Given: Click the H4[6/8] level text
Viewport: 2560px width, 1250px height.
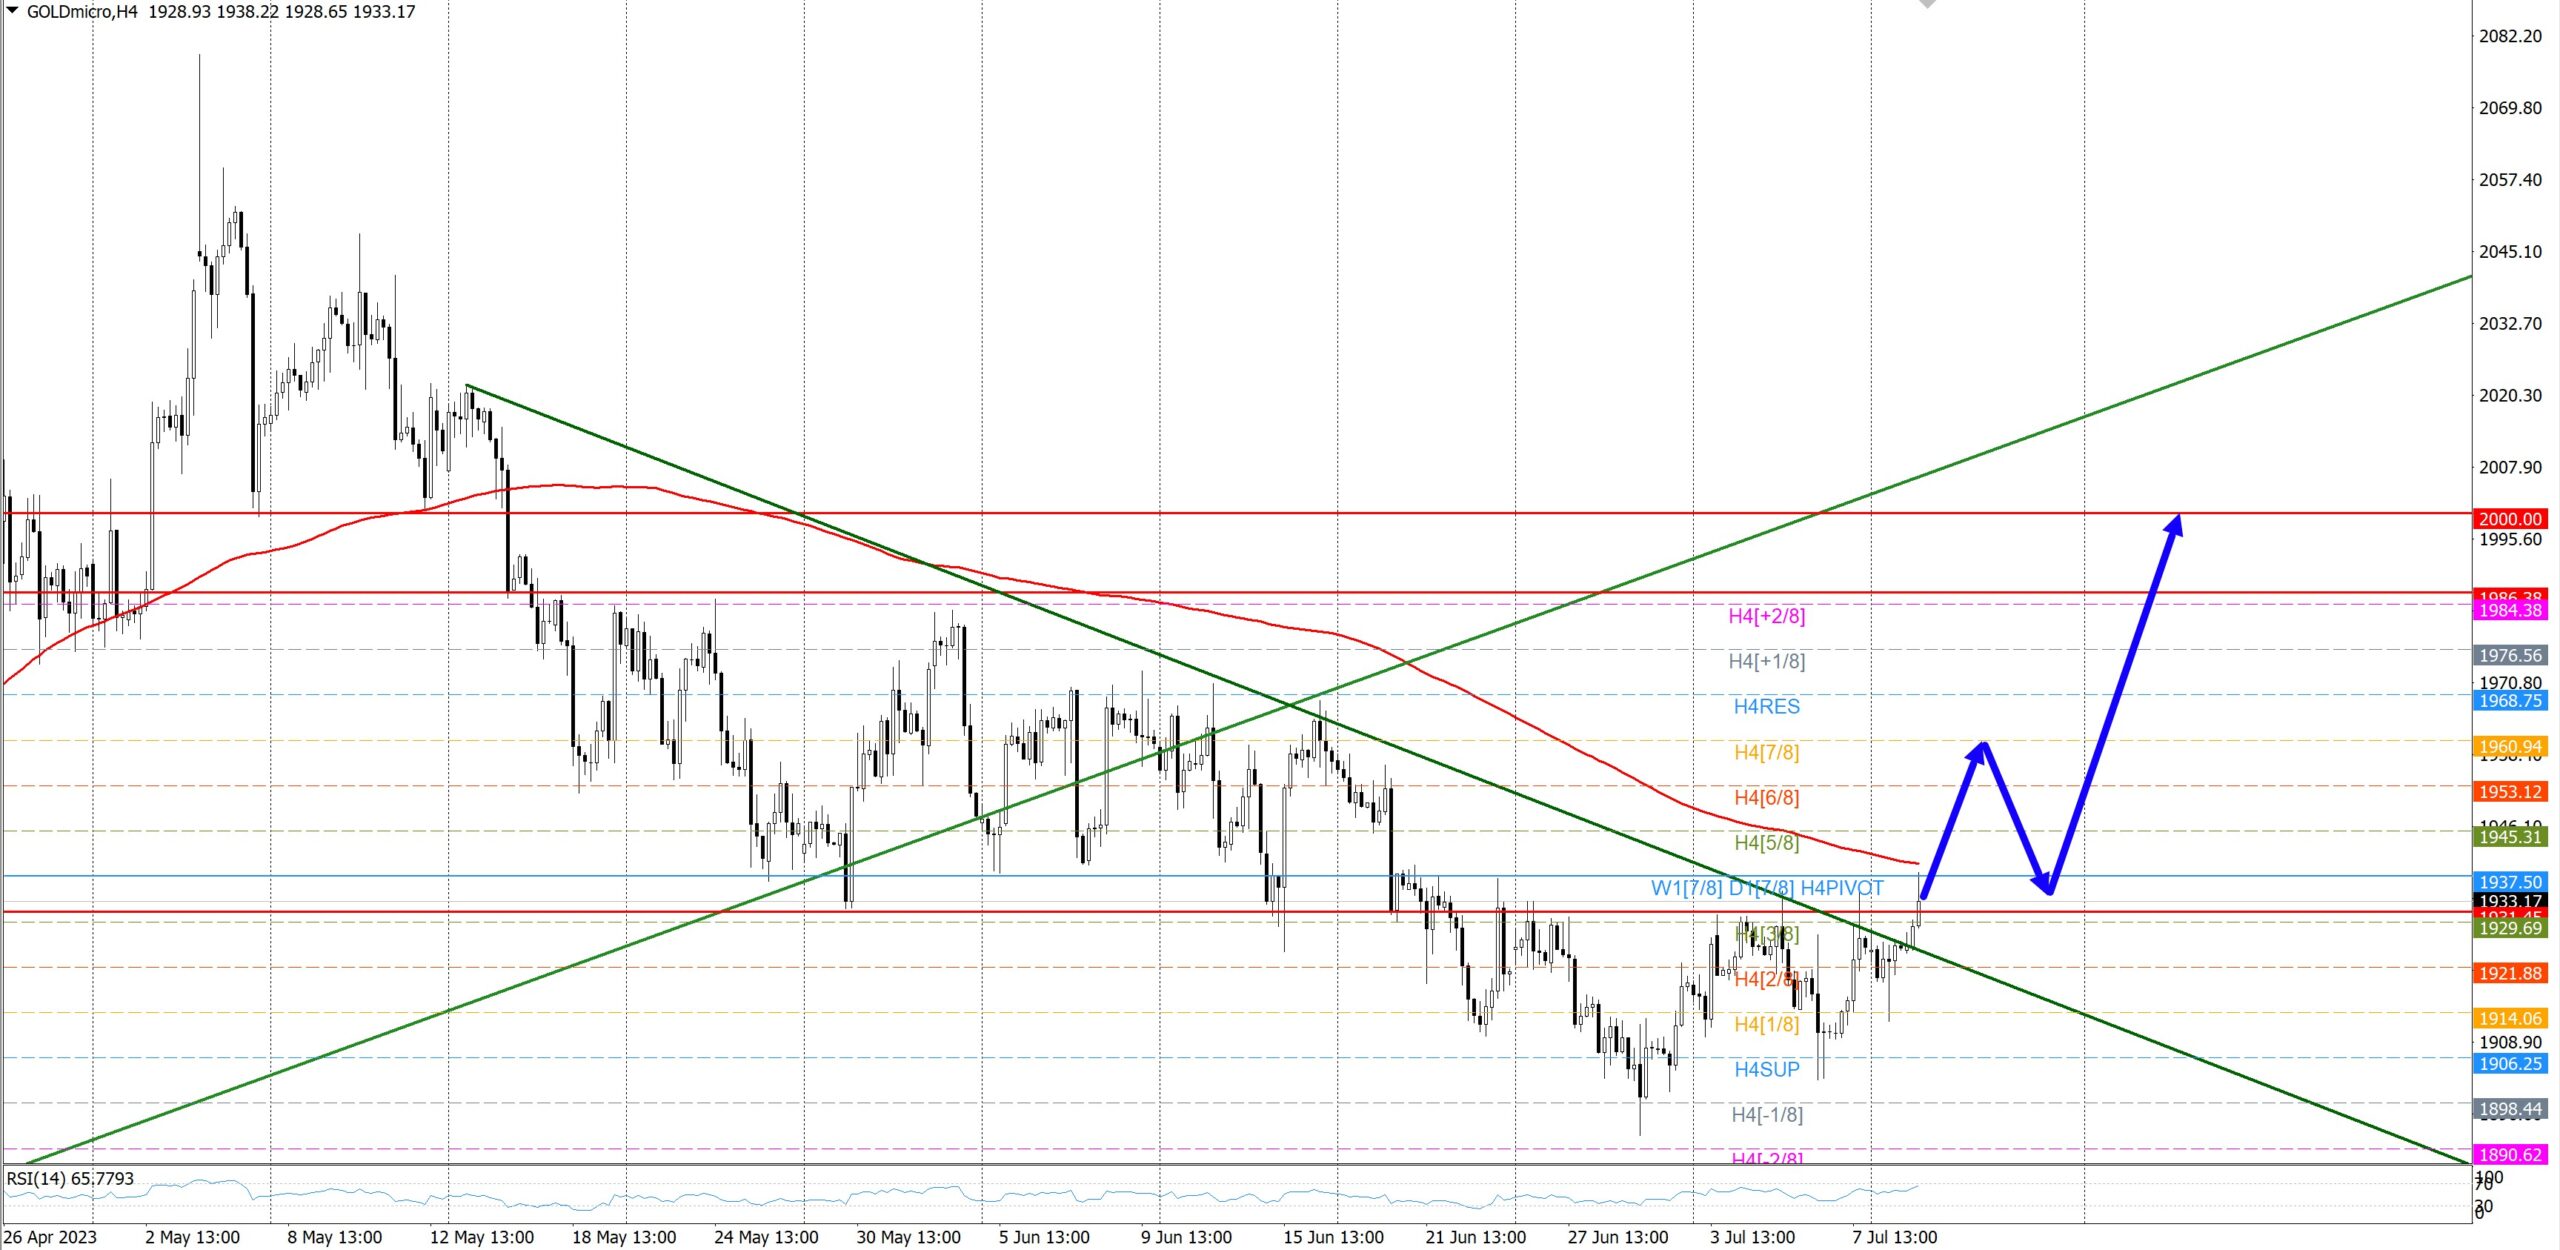Looking at the screenshot, I should 1766,798.
